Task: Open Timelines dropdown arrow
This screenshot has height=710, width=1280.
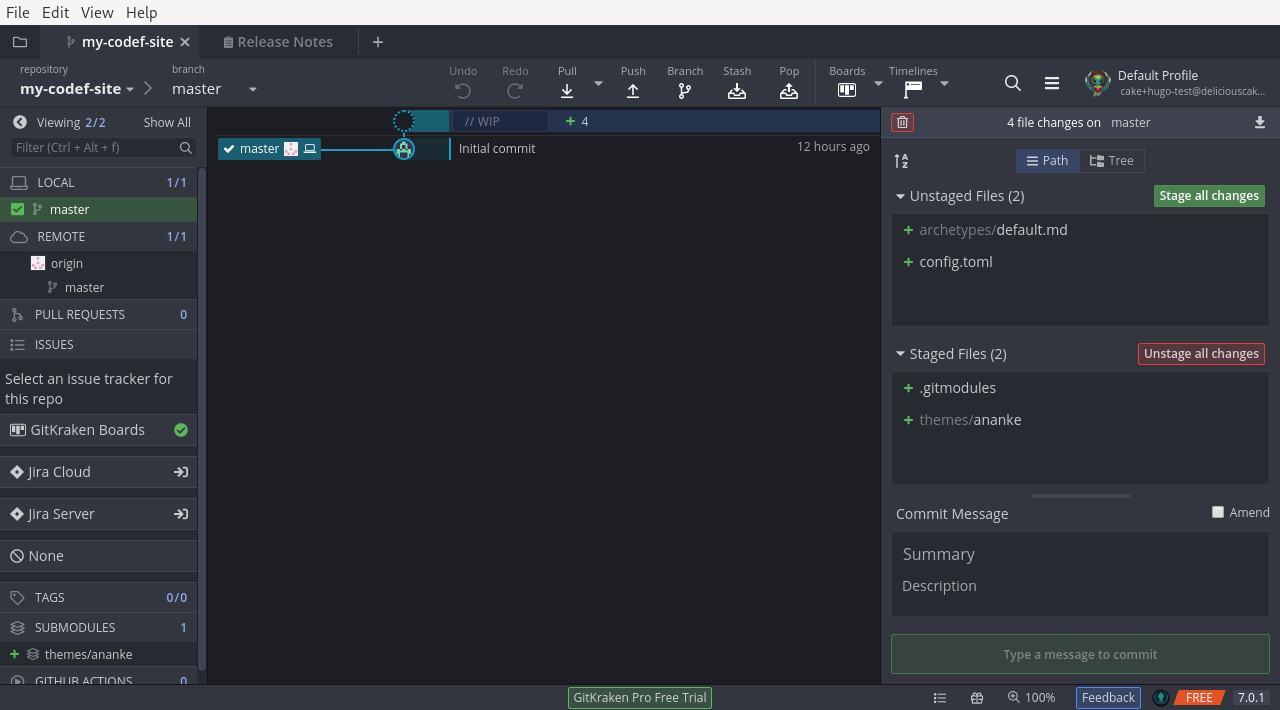Action: click(944, 83)
